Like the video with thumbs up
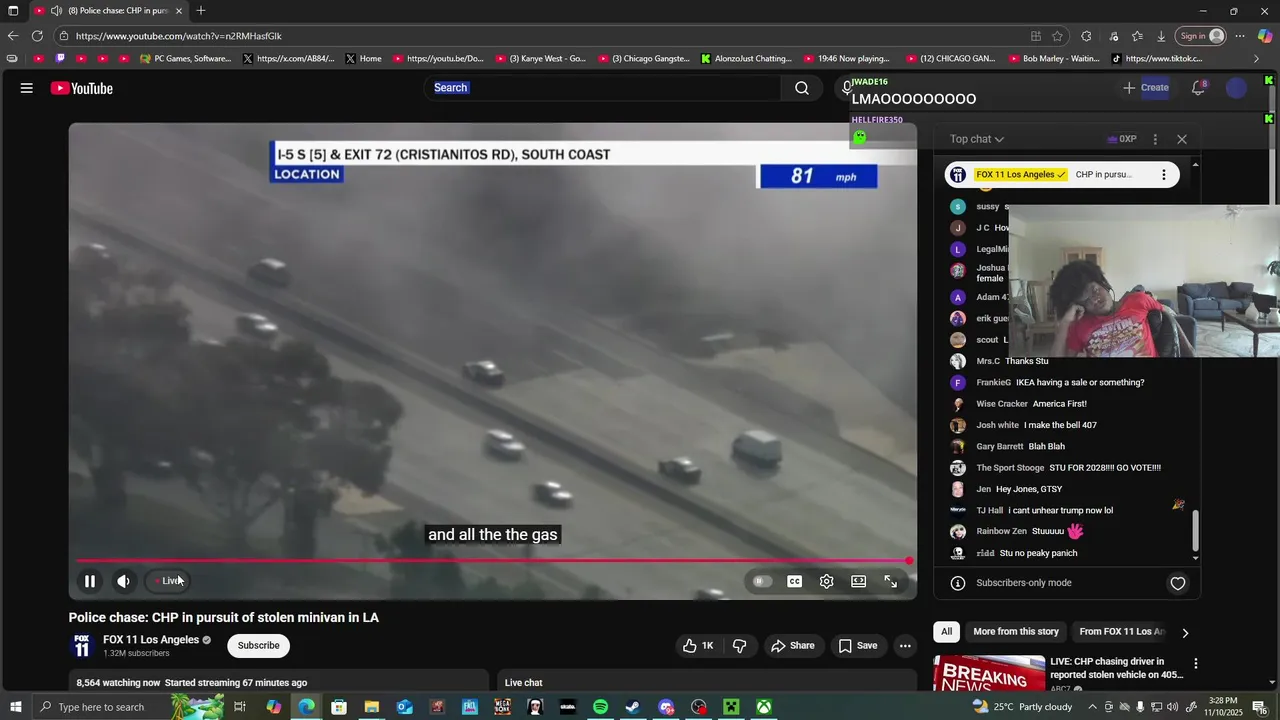1280x720 pixels. tap(698, 646)
